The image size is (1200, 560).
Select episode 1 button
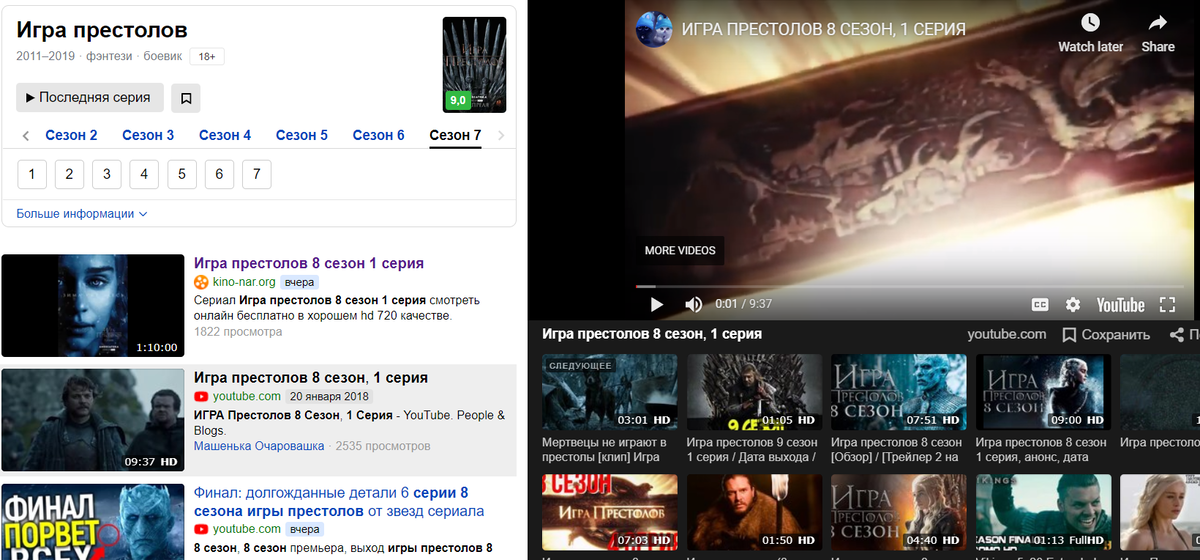click(x=32, y=174)
